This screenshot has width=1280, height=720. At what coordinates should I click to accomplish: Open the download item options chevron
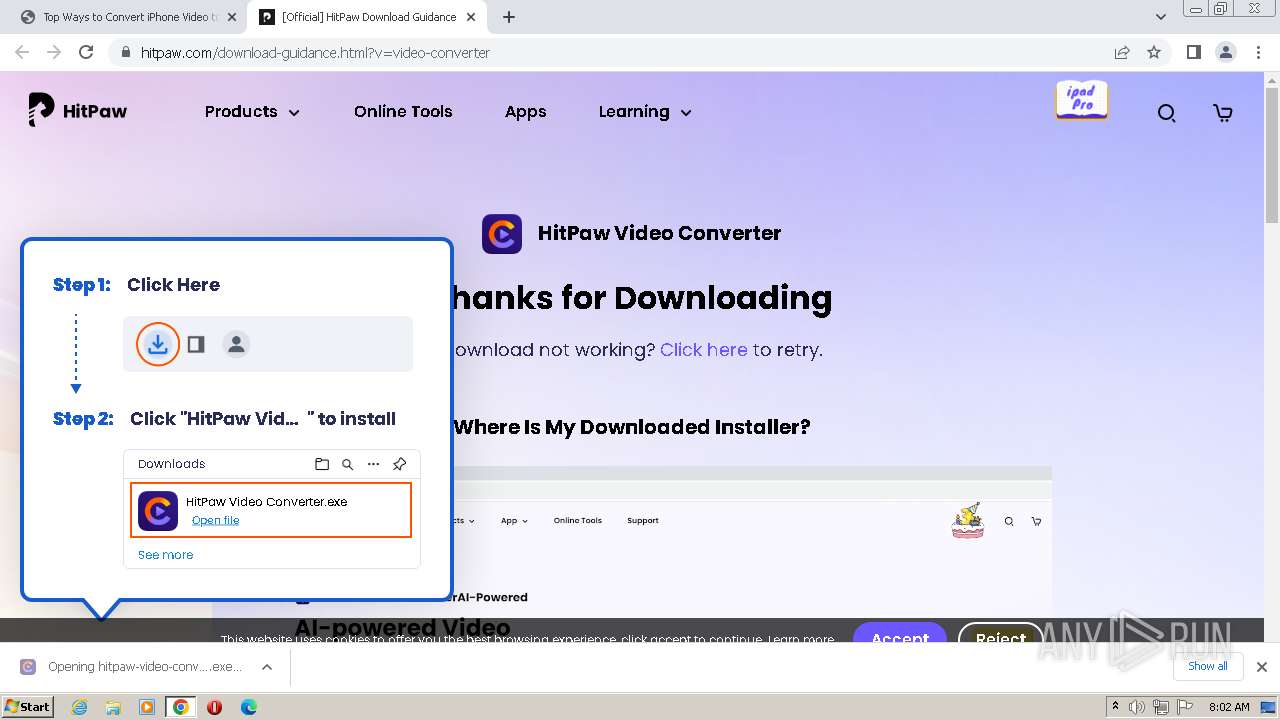(267, 667)
